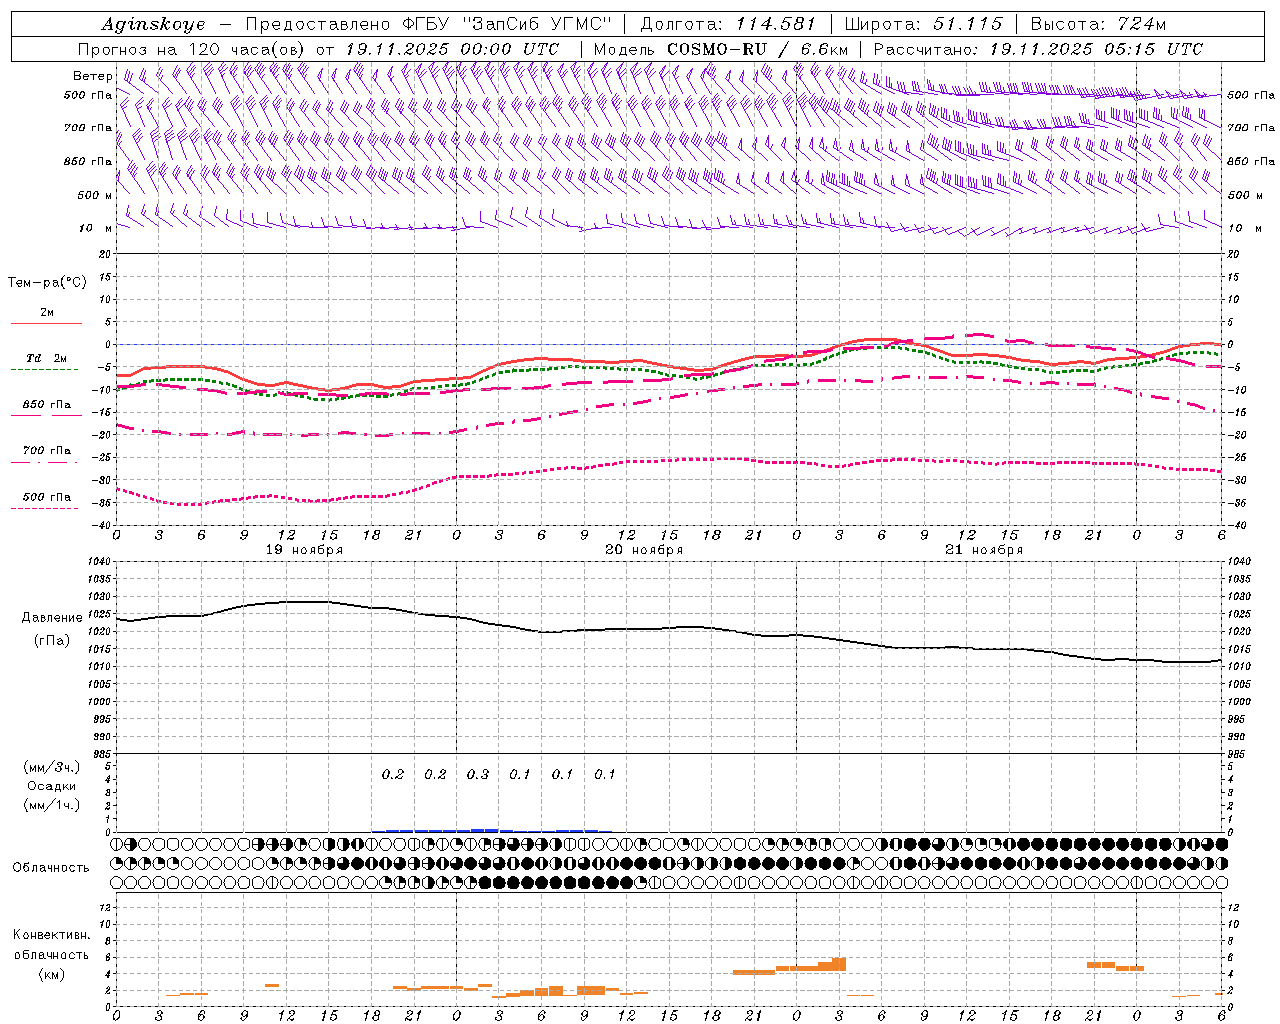Screen dimensions: 1280x1024
Task: Click the computed time Рассчитано: 19.11.2025 05:15 UTC
Action: click(1038, 49)
